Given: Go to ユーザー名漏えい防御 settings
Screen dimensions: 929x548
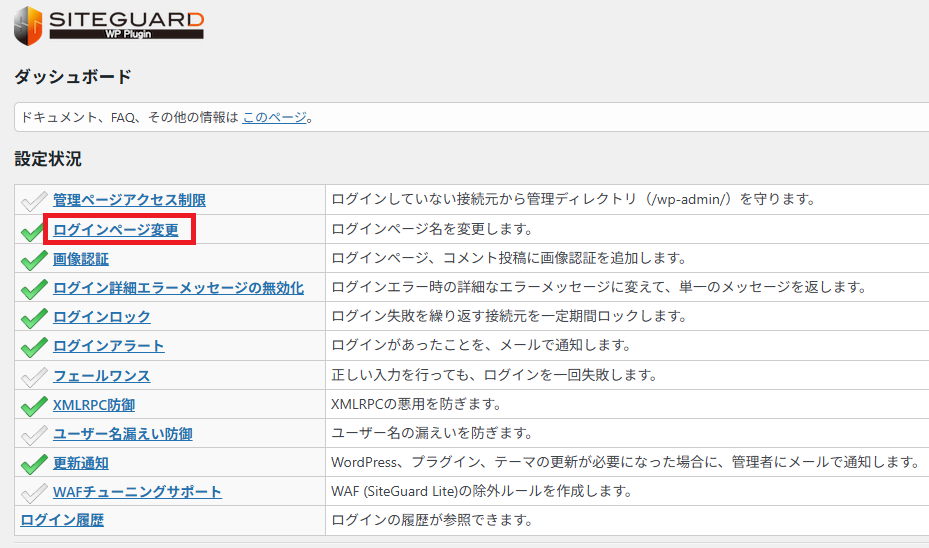Looking at the screenshot, I should pos(122,434).
